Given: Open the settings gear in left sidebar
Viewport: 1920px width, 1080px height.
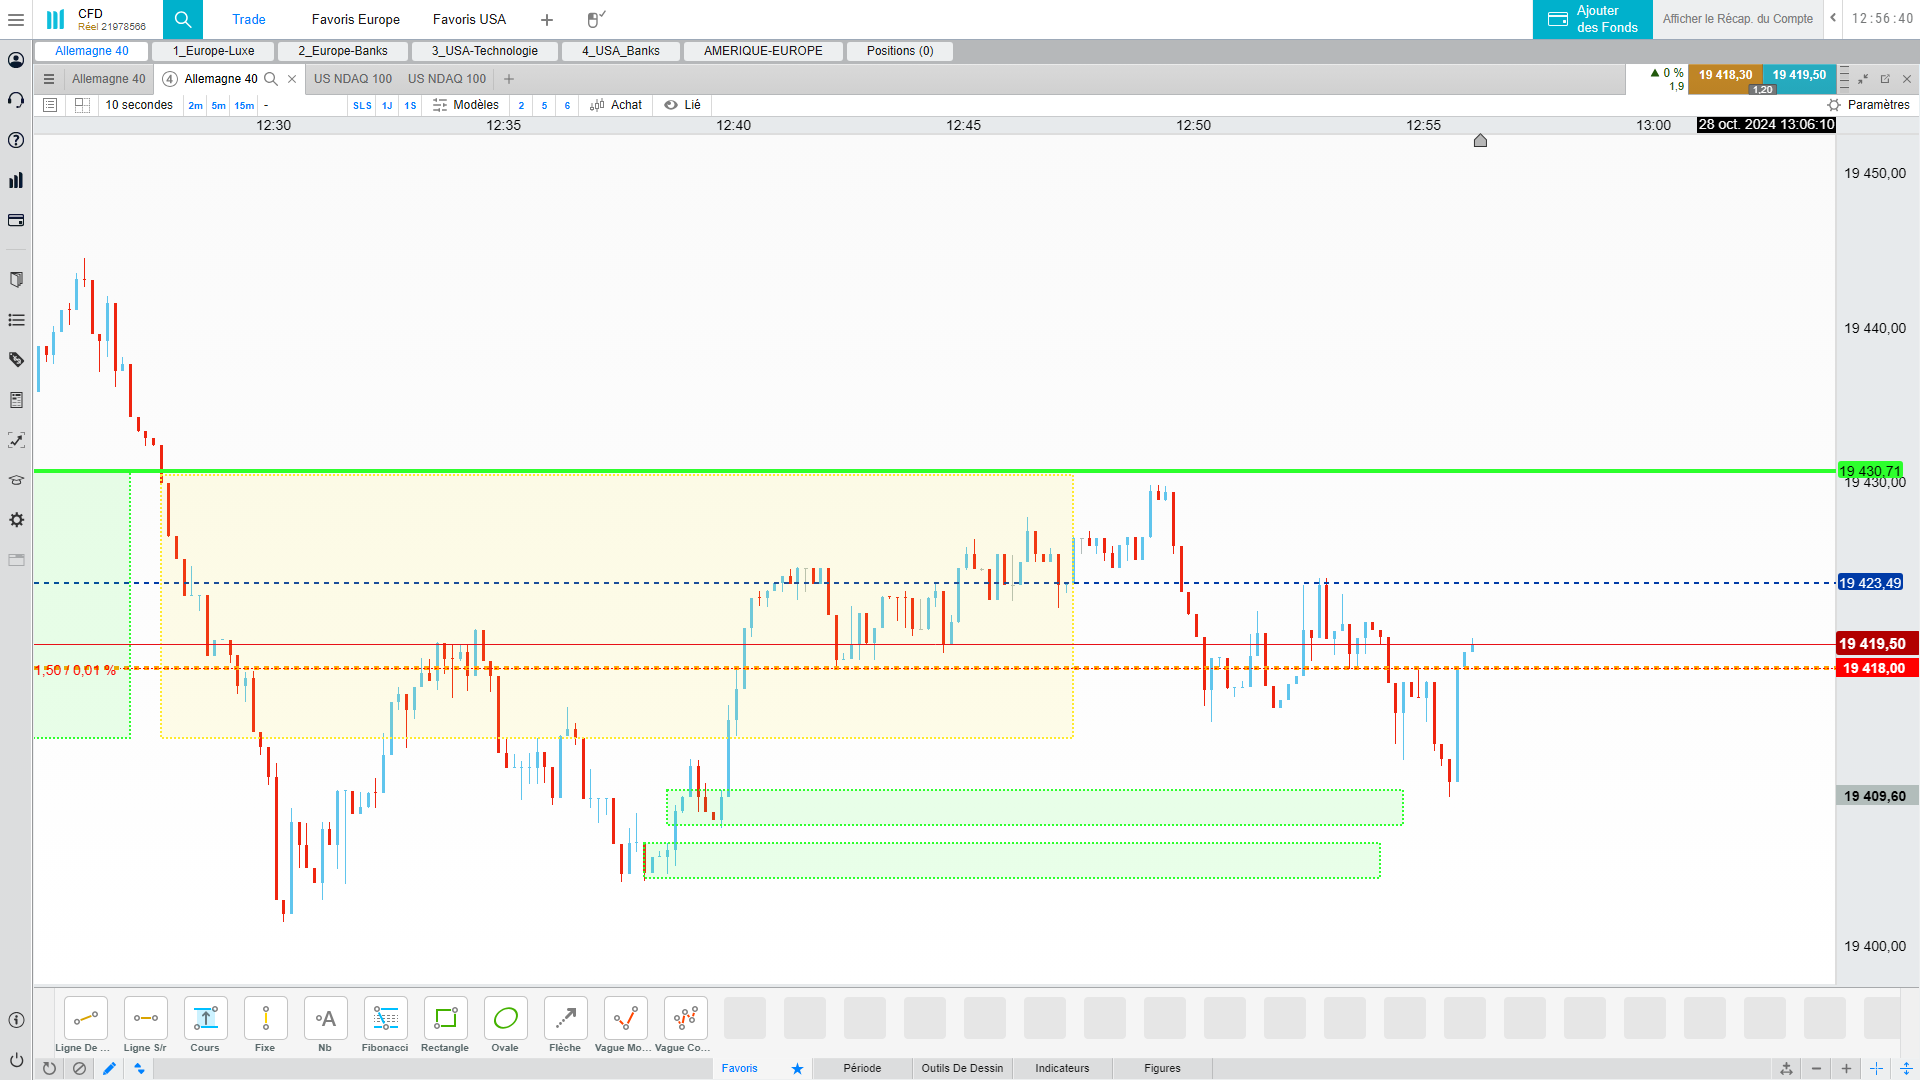Looking at the screenshot, I should tap(16, 520).
